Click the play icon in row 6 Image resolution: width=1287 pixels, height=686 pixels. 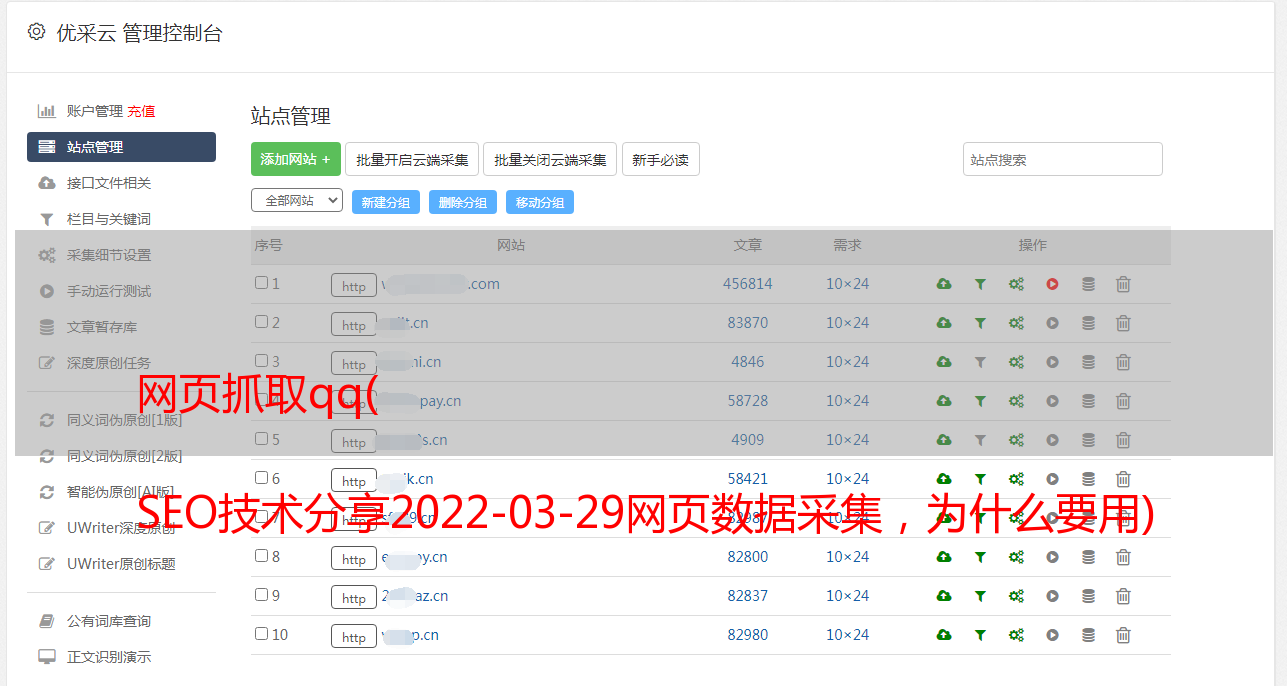pyautogui.click(x=1052, y=479)
